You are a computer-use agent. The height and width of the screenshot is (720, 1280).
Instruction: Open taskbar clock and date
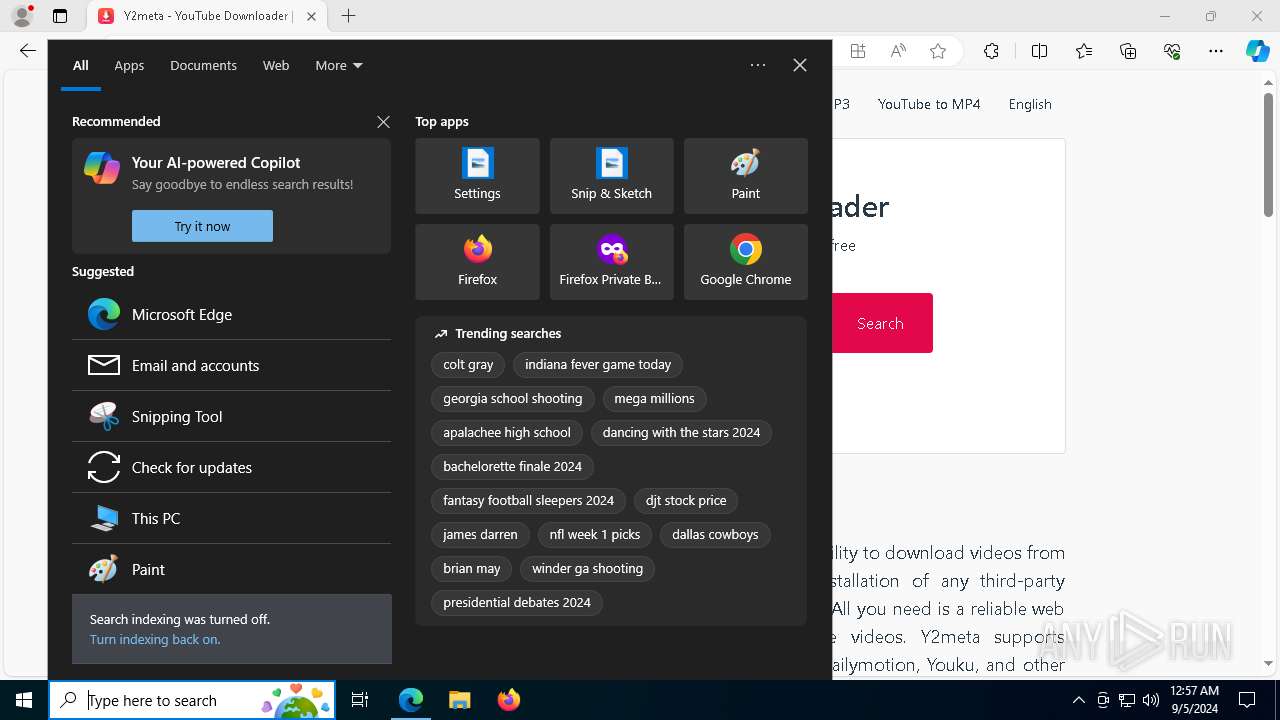point(1194,700)
